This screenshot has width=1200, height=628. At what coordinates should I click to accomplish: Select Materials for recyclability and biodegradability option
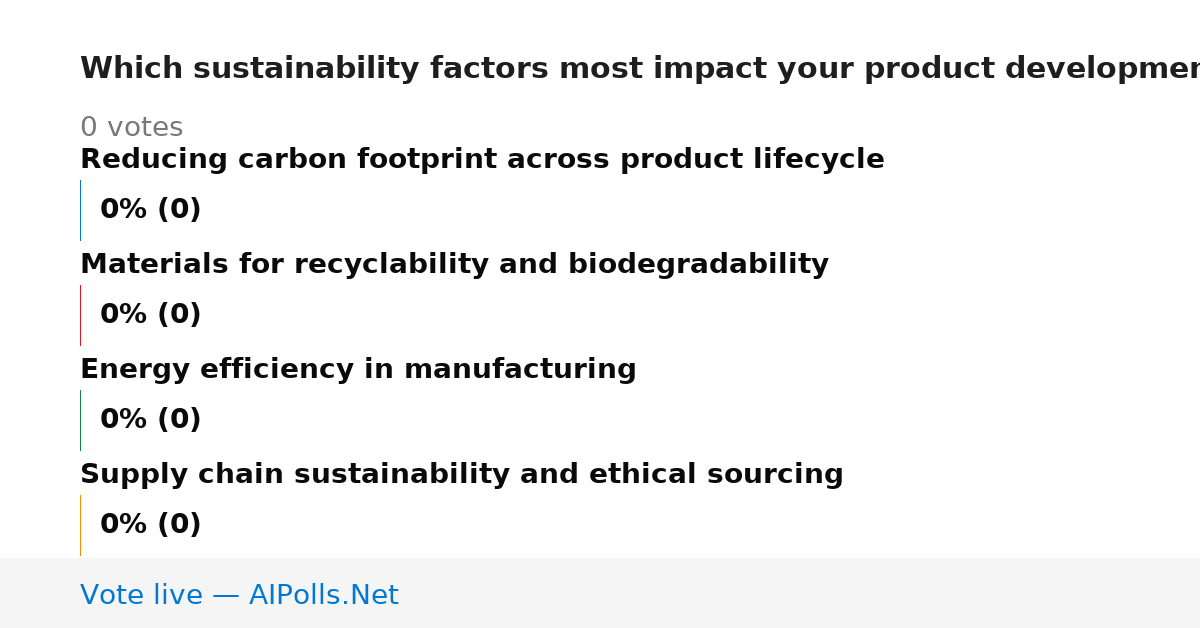point(454,265)
